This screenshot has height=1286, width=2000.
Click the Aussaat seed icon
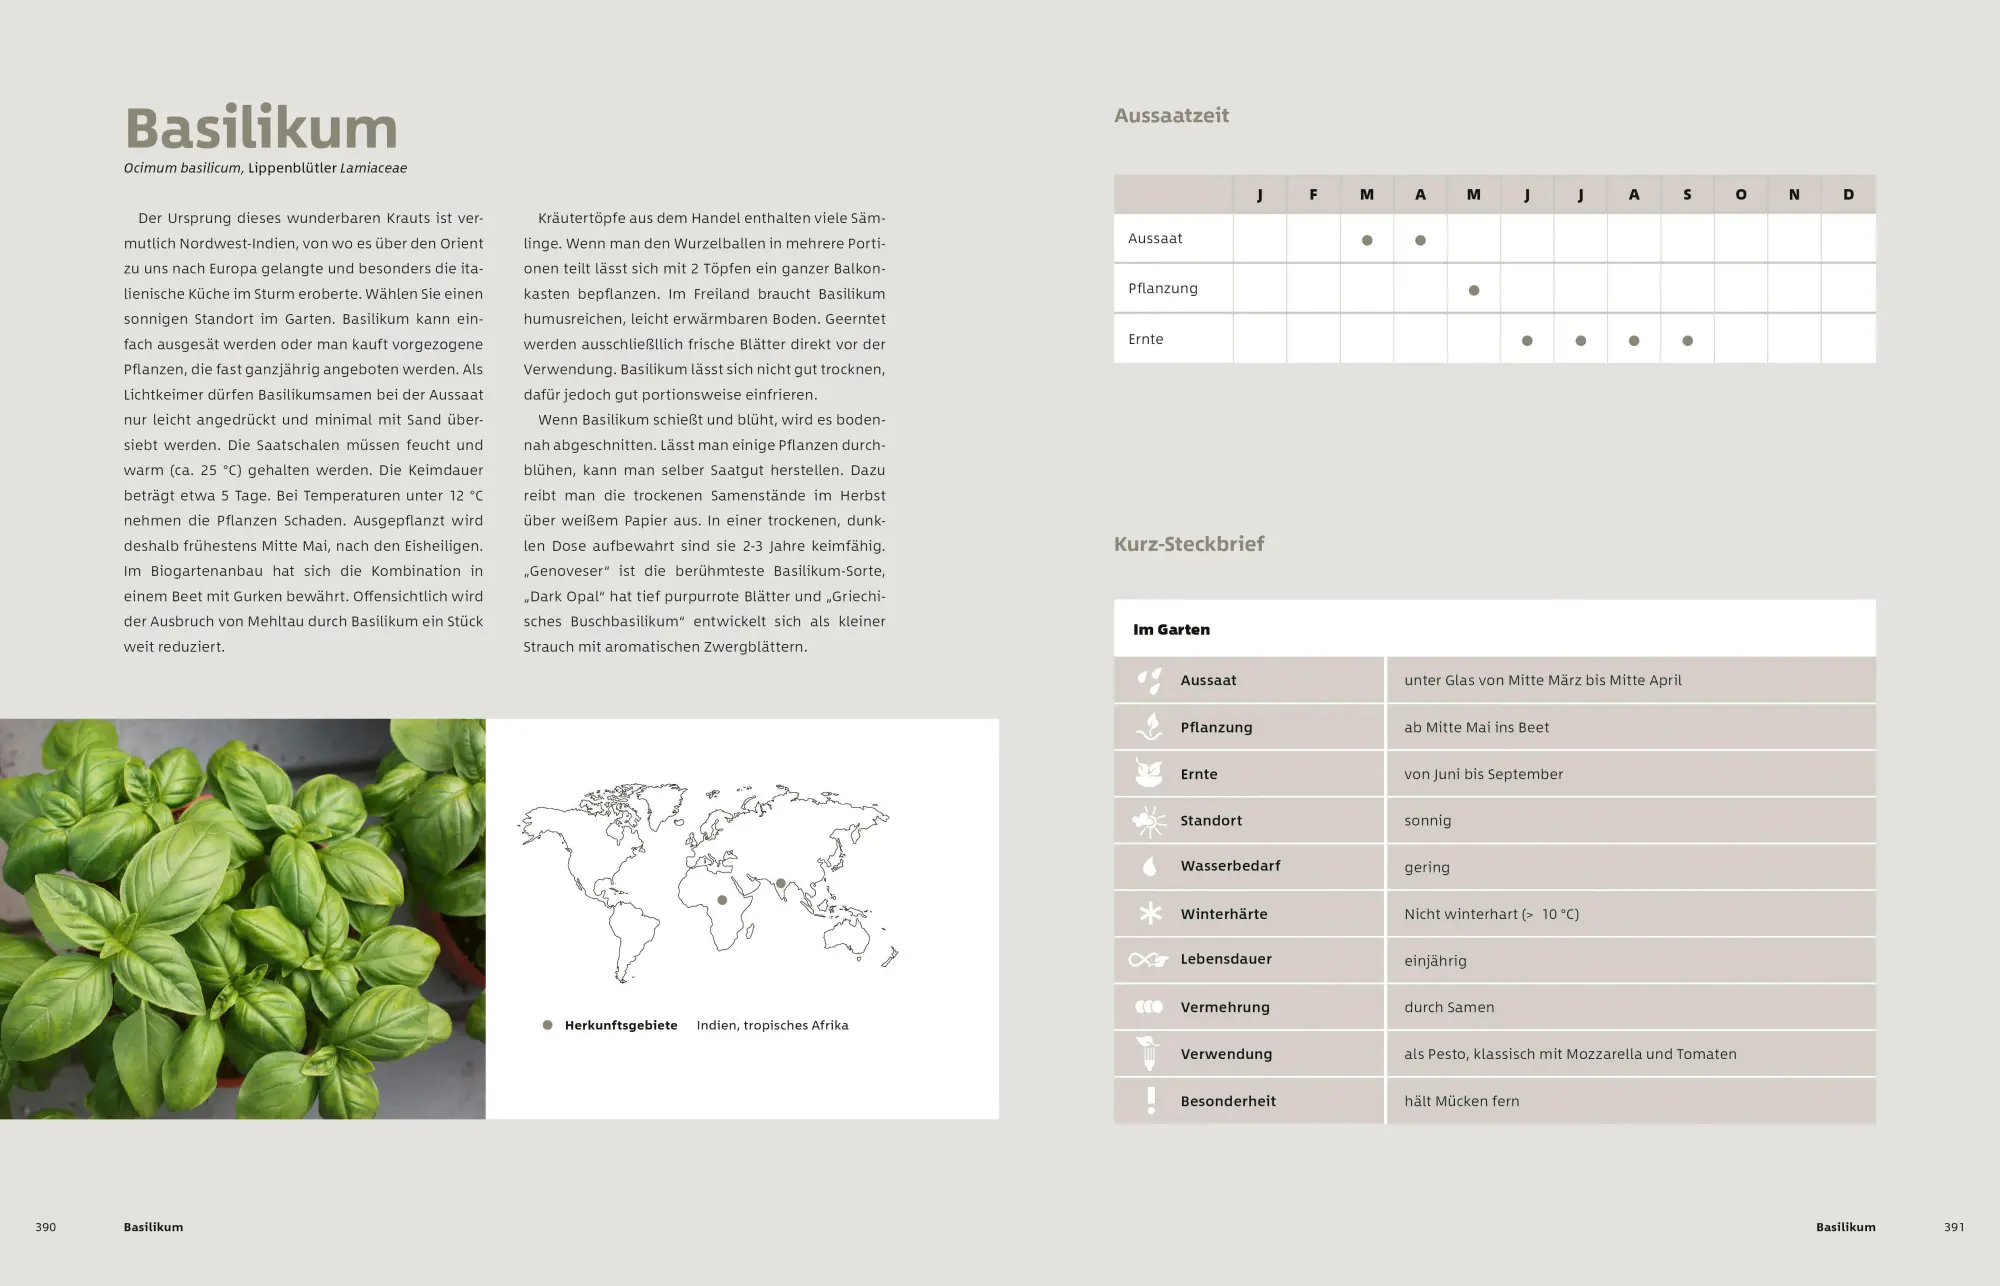[1150, 681]
